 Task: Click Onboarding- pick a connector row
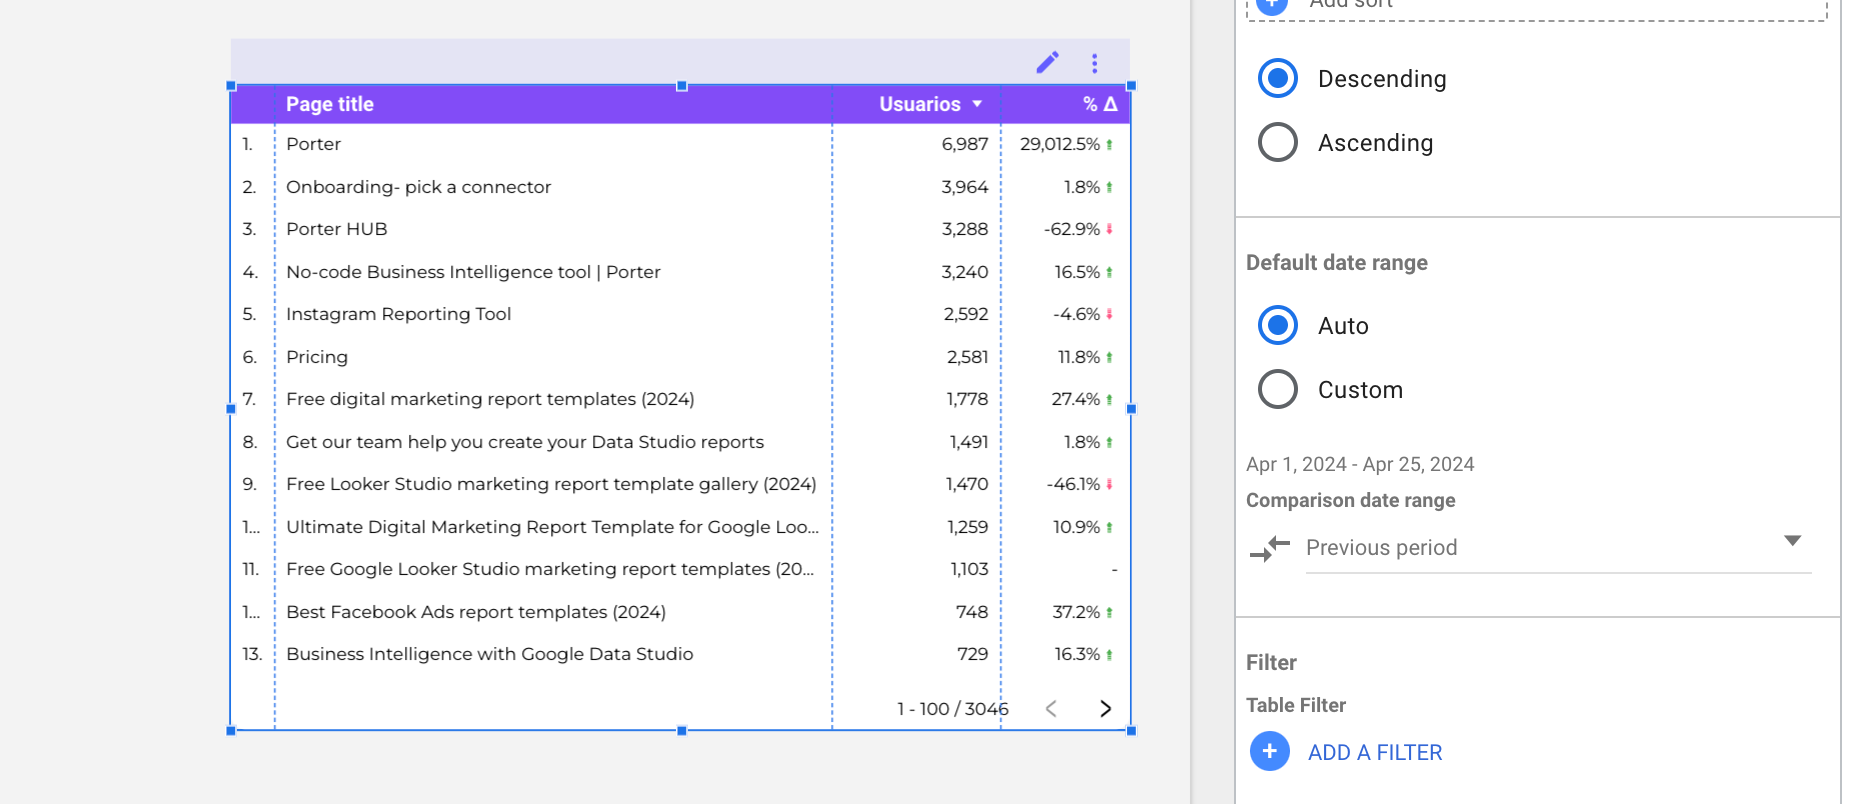tap(418, 187)
